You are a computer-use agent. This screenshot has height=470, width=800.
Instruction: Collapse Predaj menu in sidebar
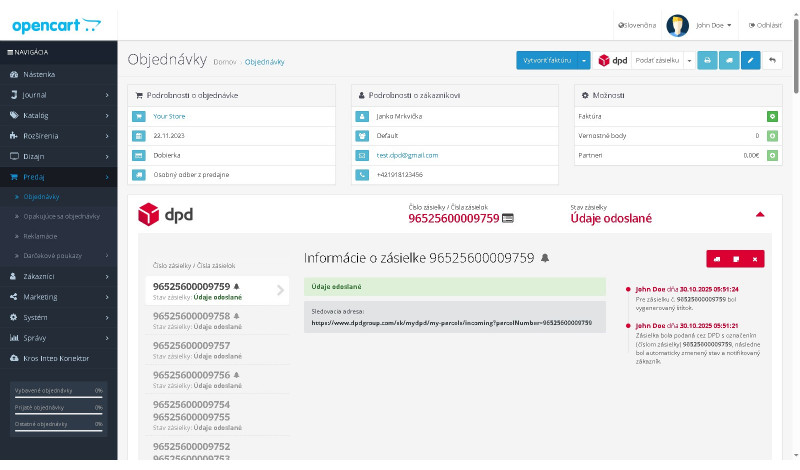click(x=59, y=177)
